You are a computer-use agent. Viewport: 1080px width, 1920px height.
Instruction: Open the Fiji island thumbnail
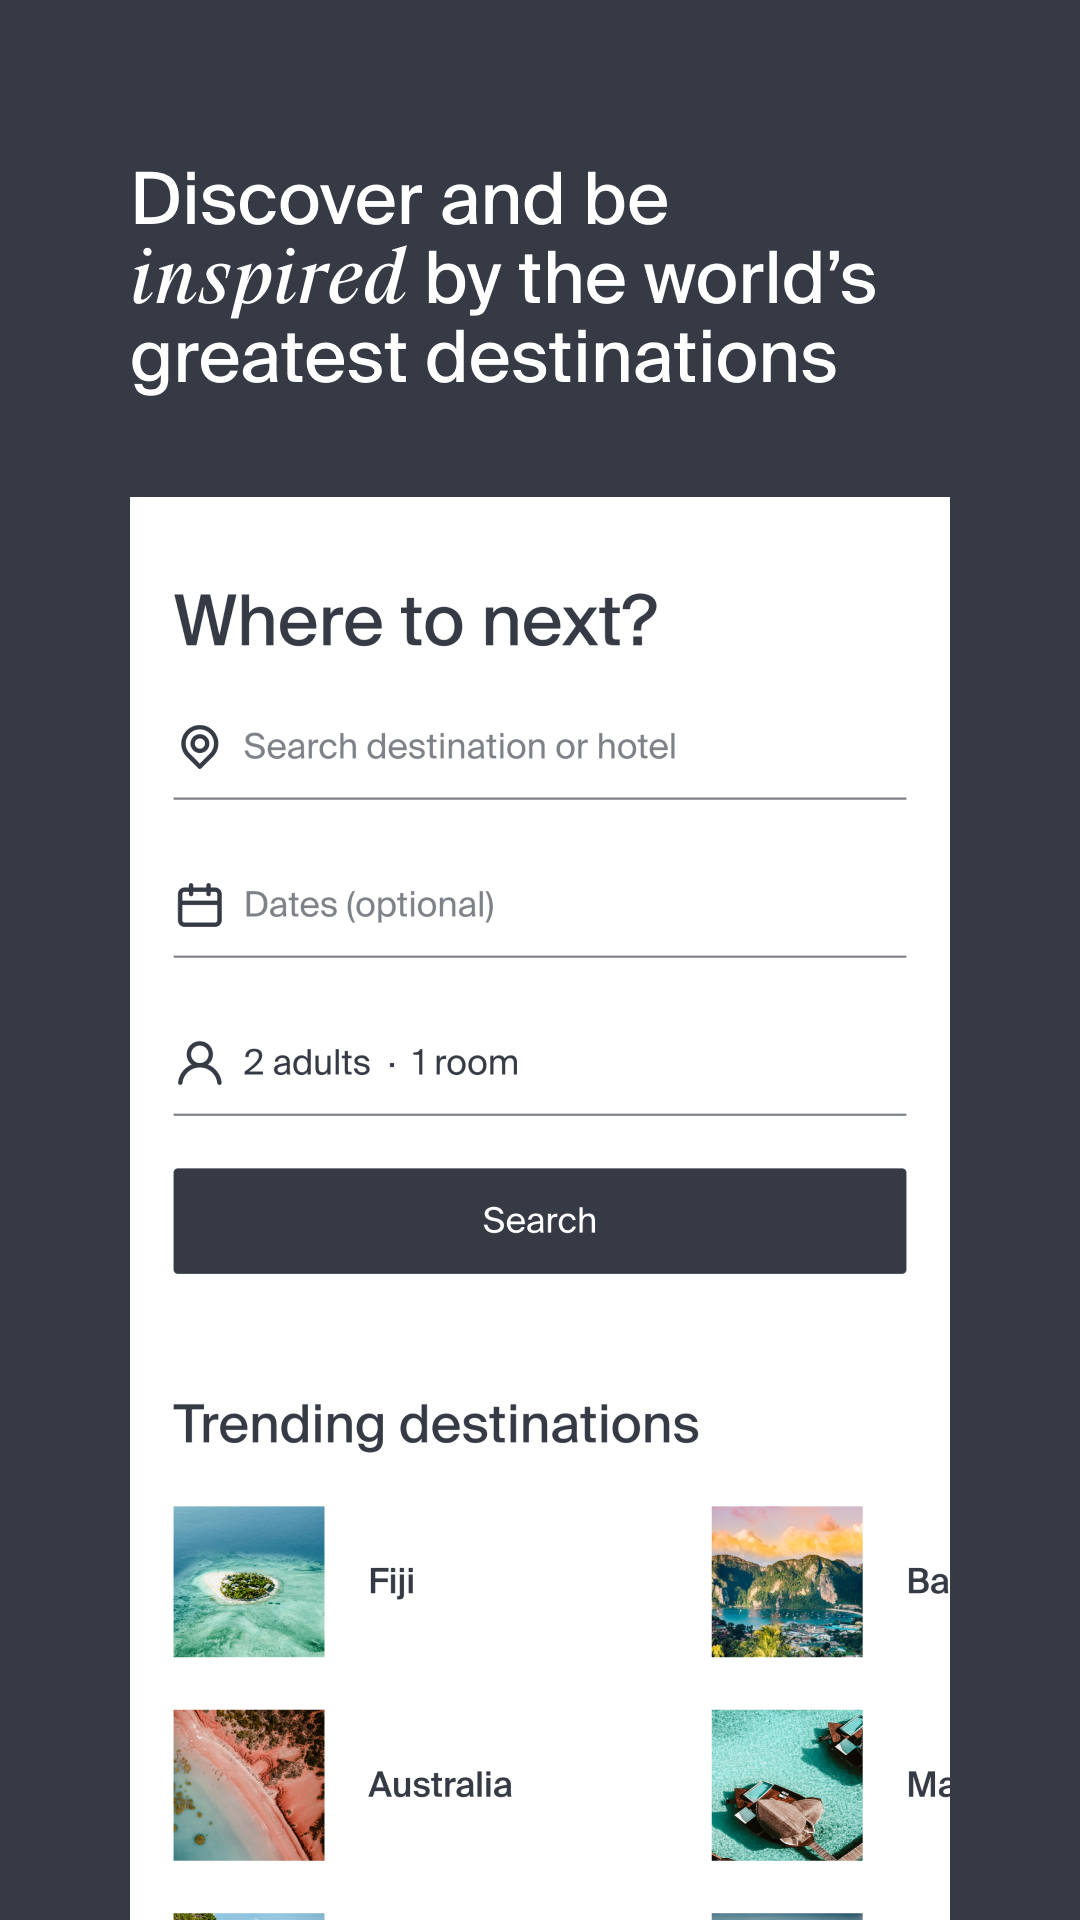click(x=249, y=1581)
